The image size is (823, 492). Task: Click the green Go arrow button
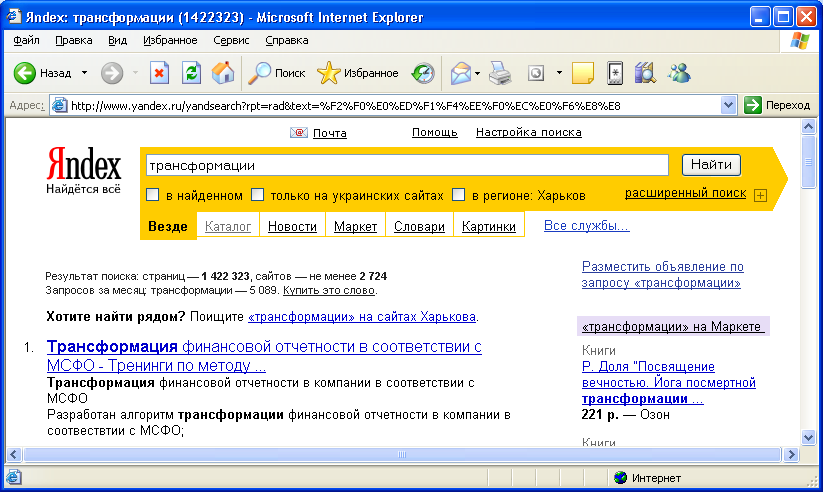coord(753,105)
